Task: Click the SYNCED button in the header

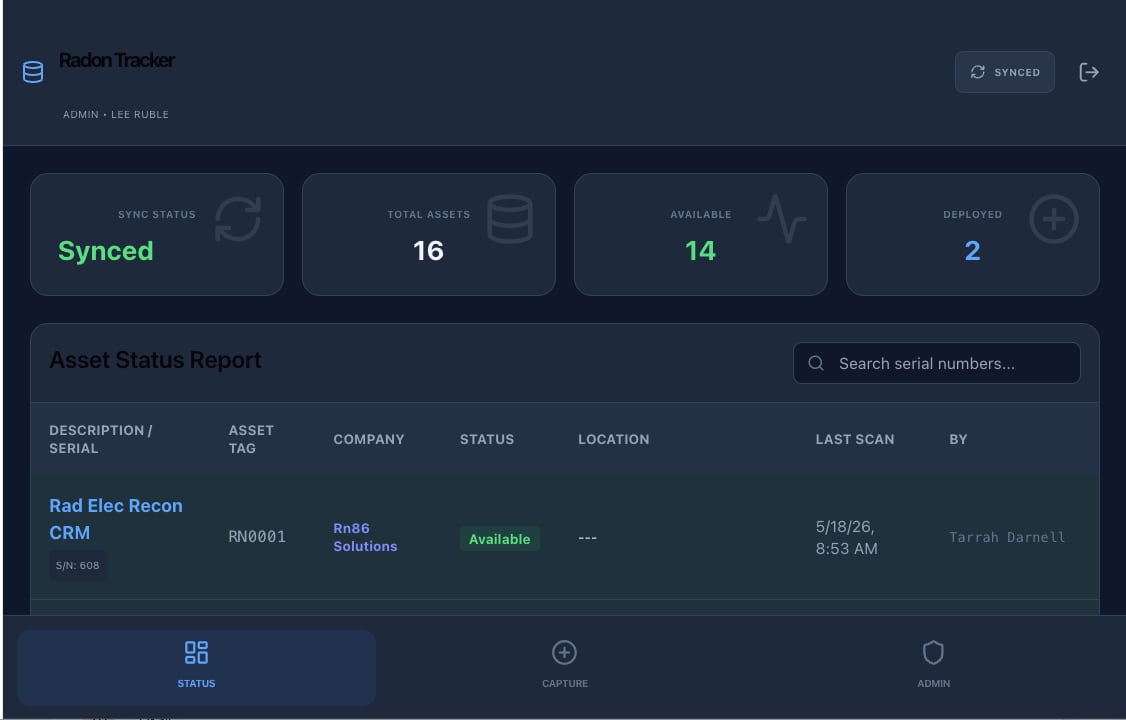Action: click(x=1005, y=72)
